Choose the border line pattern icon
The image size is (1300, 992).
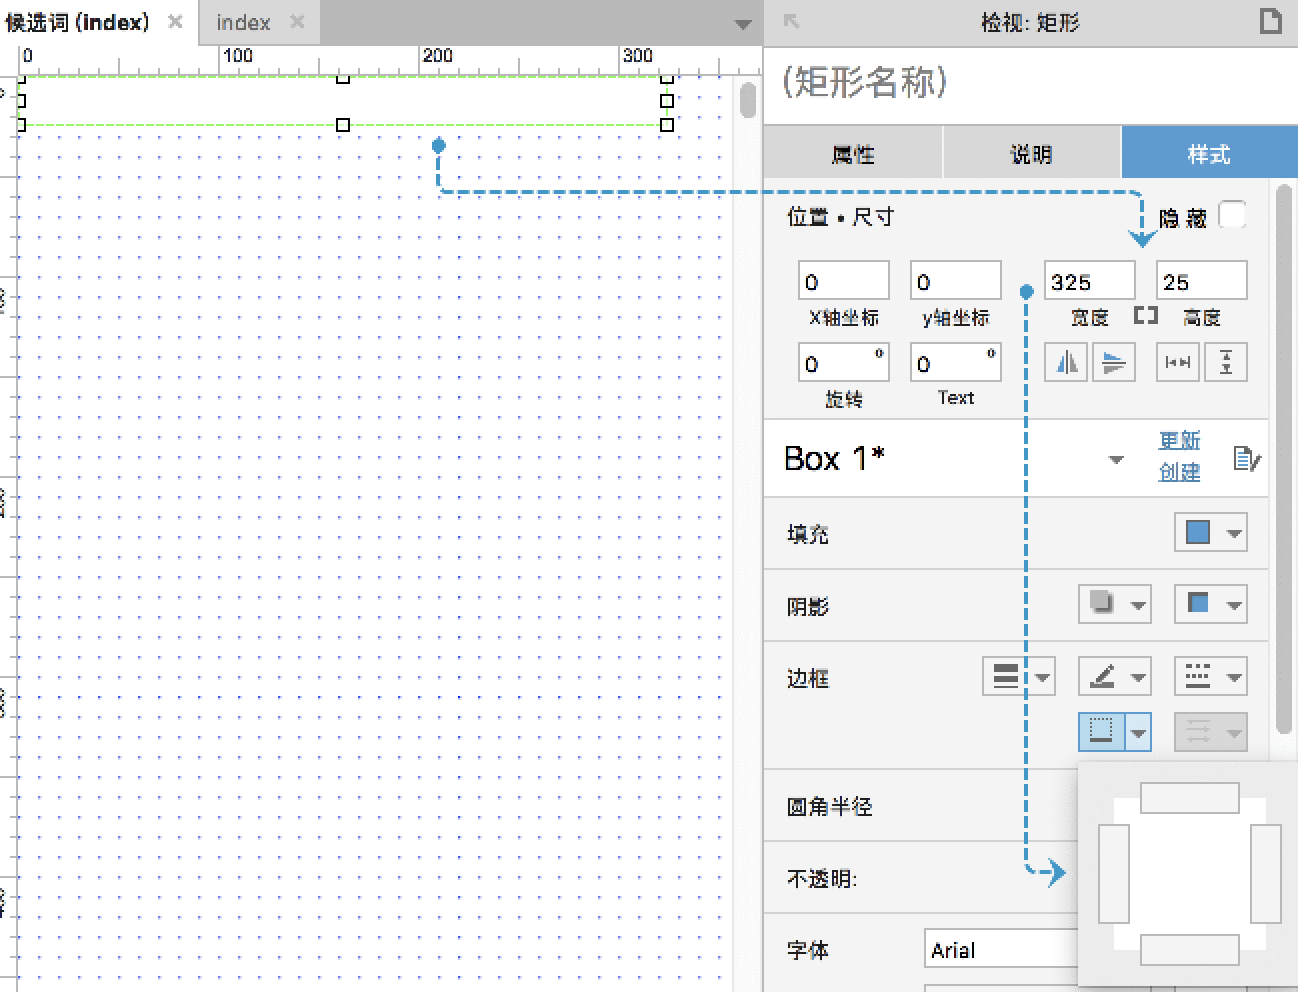tap(1198, 677)
